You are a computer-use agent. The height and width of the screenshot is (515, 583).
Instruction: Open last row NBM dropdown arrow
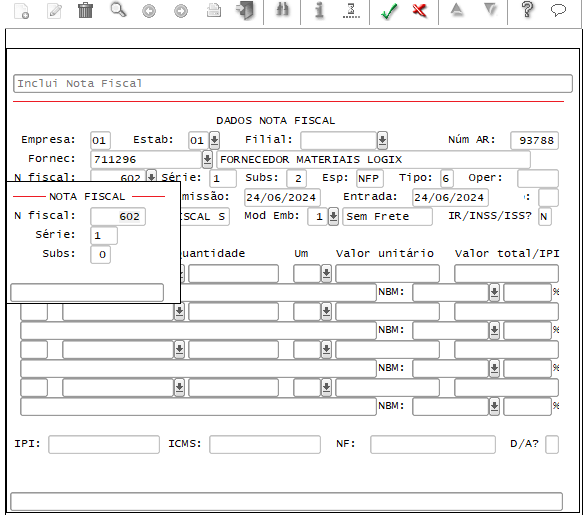click(x=494, y=406)
